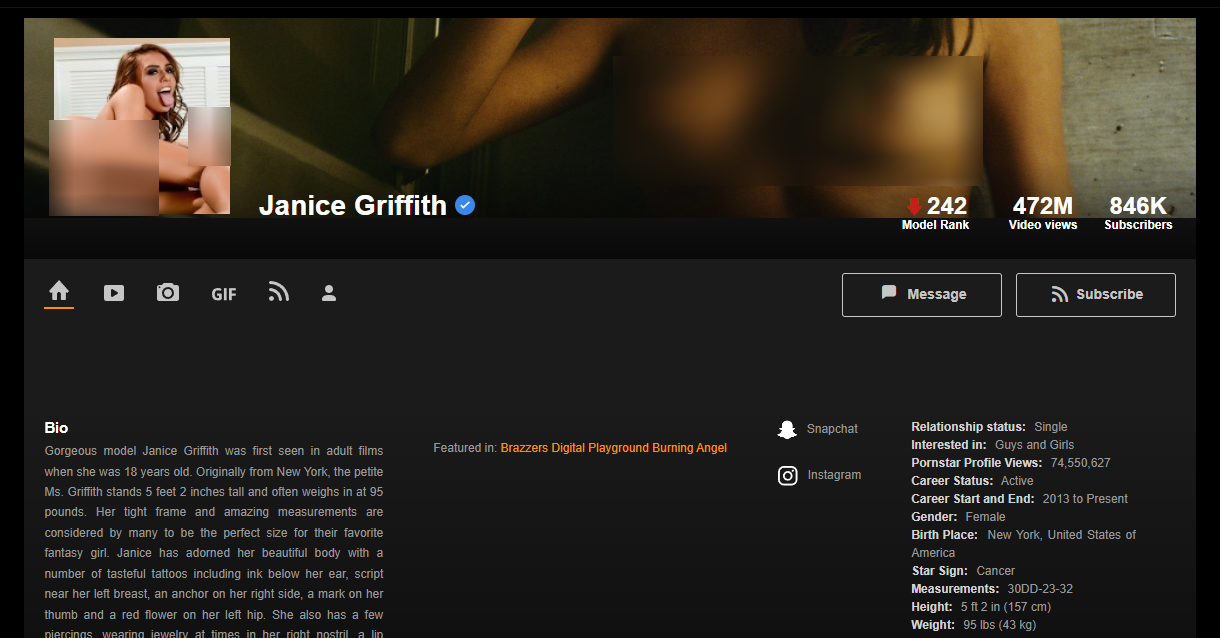Open the feed icon in the tab row
The width and height of the screenshot is (1220, 638).
(279, 292)
